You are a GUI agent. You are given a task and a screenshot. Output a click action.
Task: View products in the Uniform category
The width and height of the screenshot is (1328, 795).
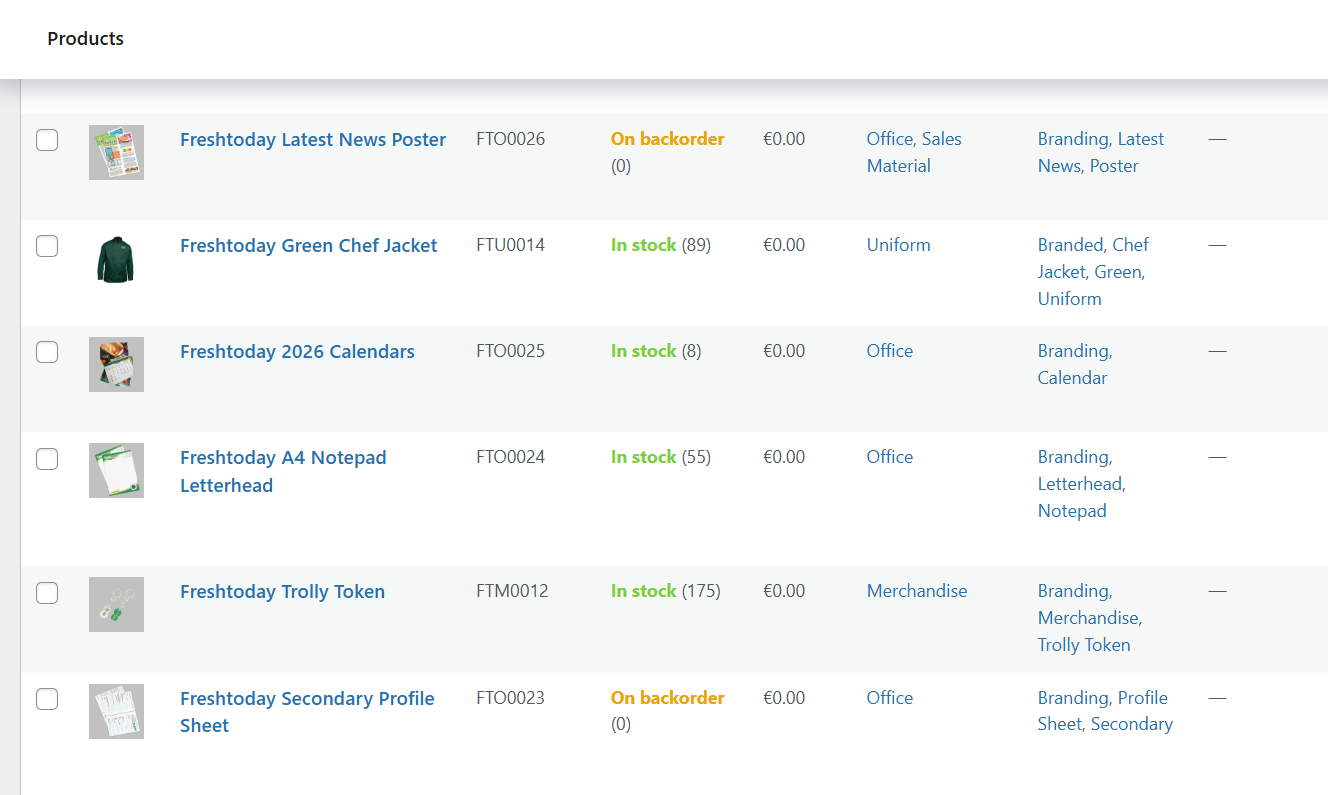click(898, 245)
